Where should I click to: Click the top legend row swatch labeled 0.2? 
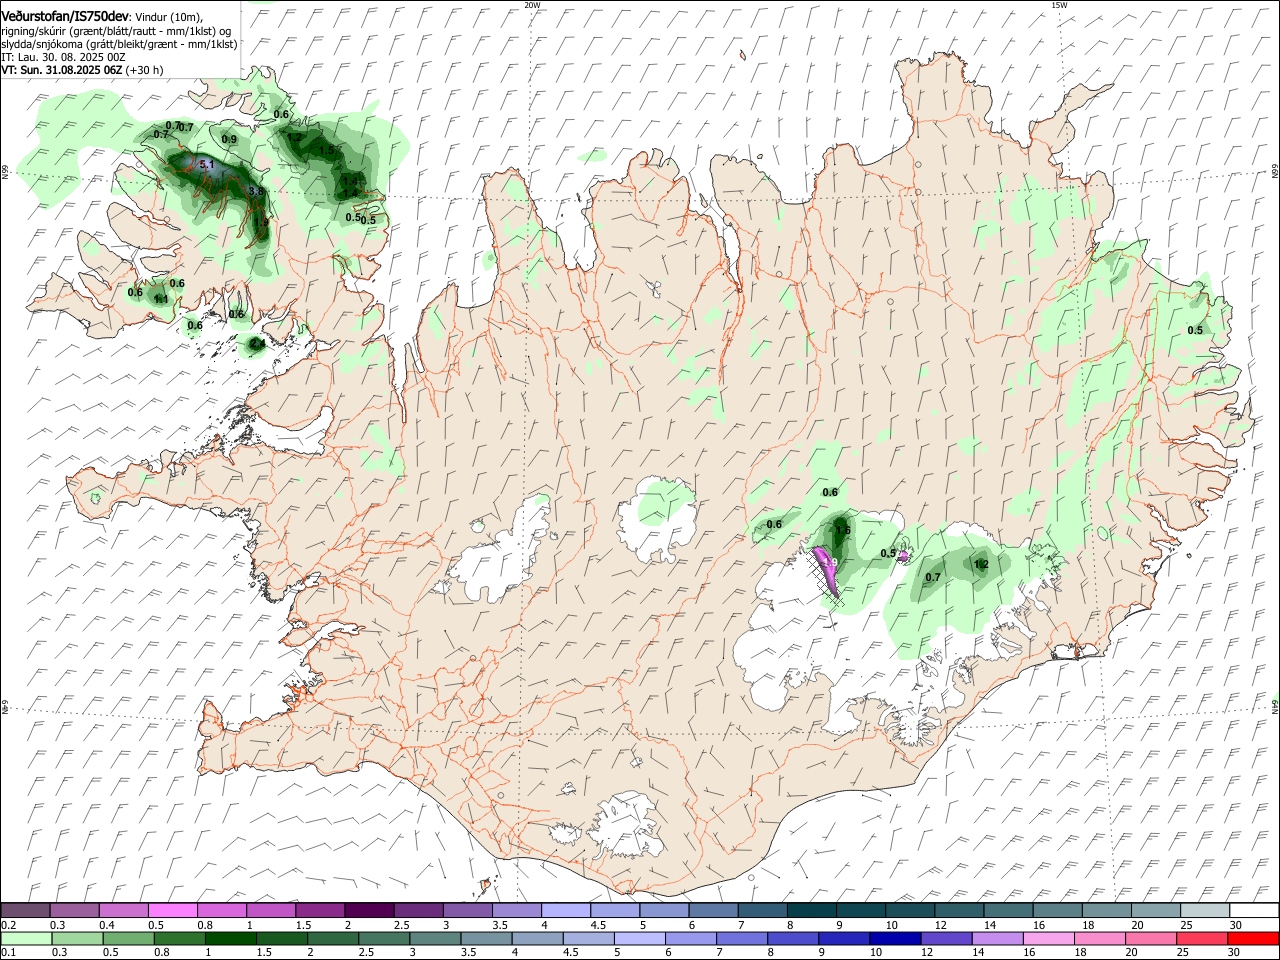pos(25,910)
